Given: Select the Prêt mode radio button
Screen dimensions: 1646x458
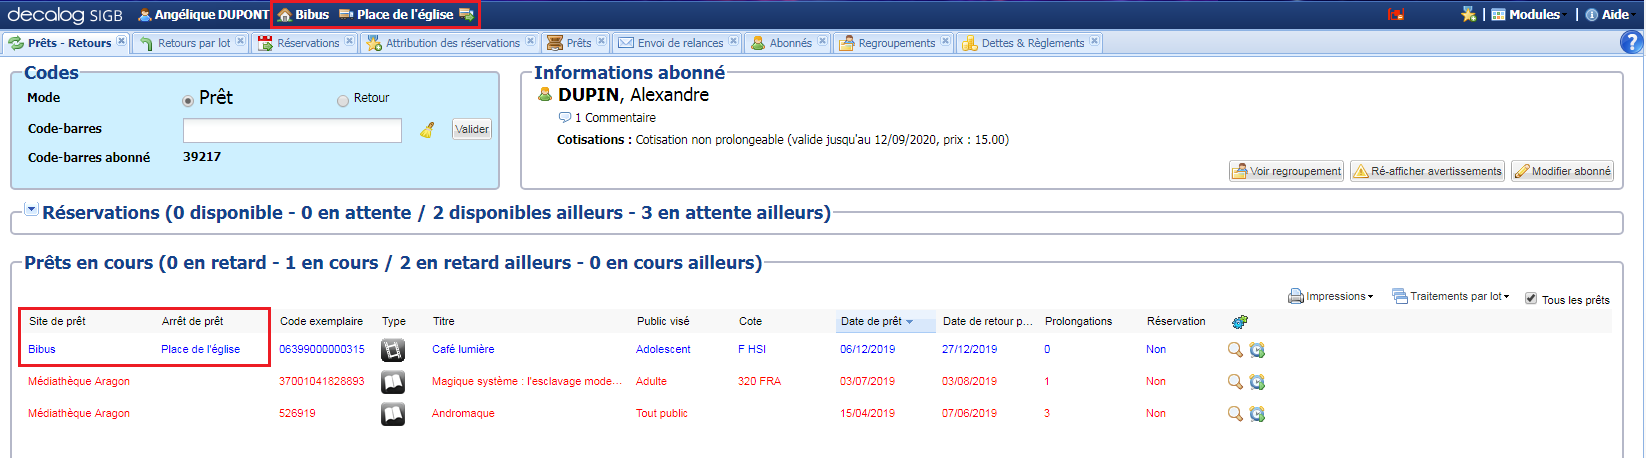Looking at the screenshot, I should [x=188, y=100].
